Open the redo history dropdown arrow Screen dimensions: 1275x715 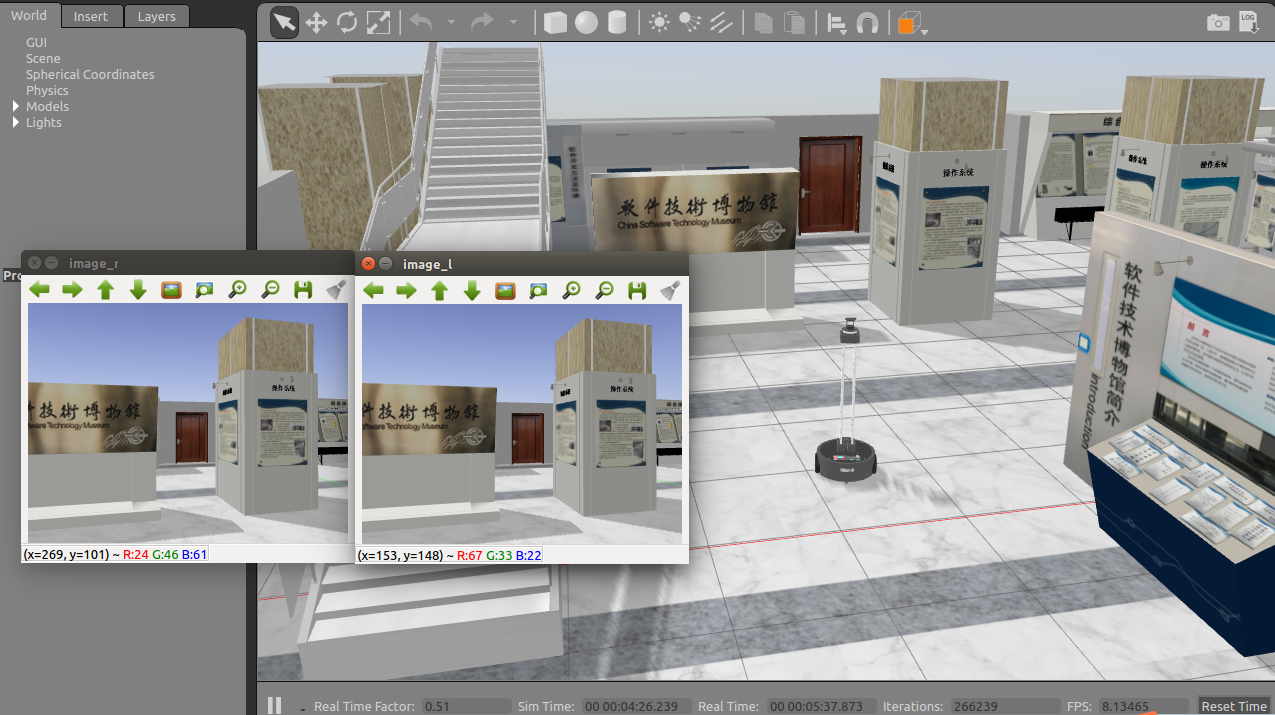pyautogui.click(x=513, y=23)
